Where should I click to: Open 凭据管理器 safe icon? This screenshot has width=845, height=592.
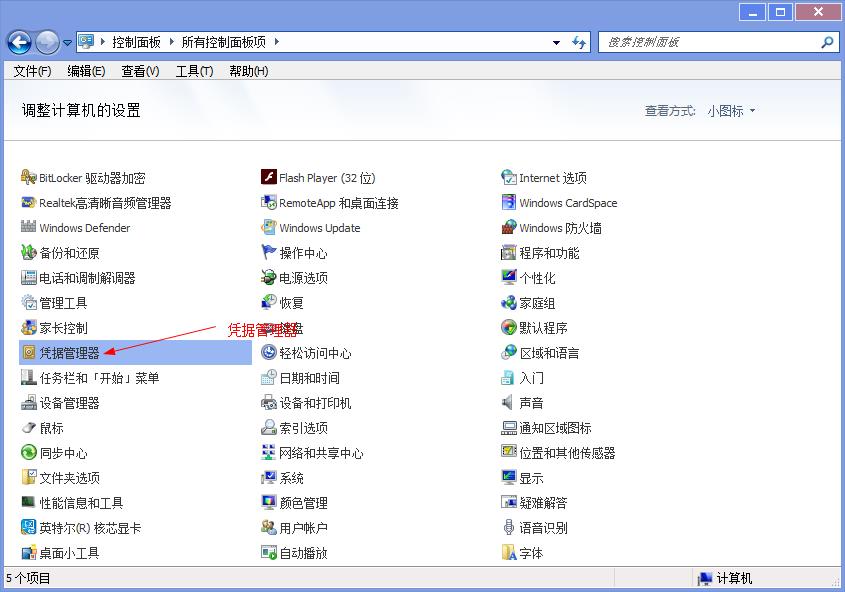29,353
